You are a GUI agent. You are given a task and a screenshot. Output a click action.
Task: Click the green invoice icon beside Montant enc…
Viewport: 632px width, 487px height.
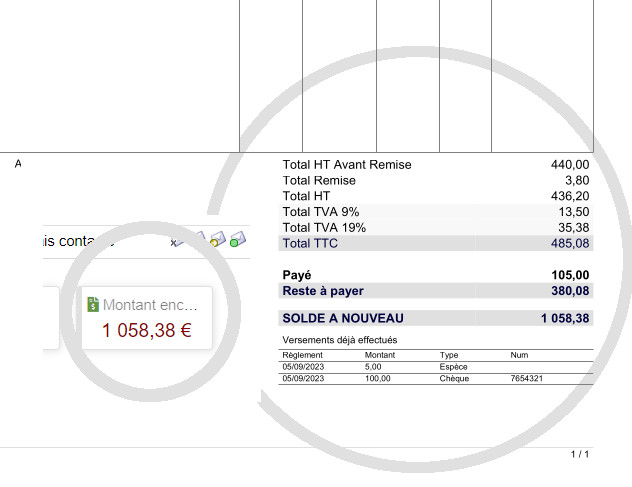coord(93,304)
